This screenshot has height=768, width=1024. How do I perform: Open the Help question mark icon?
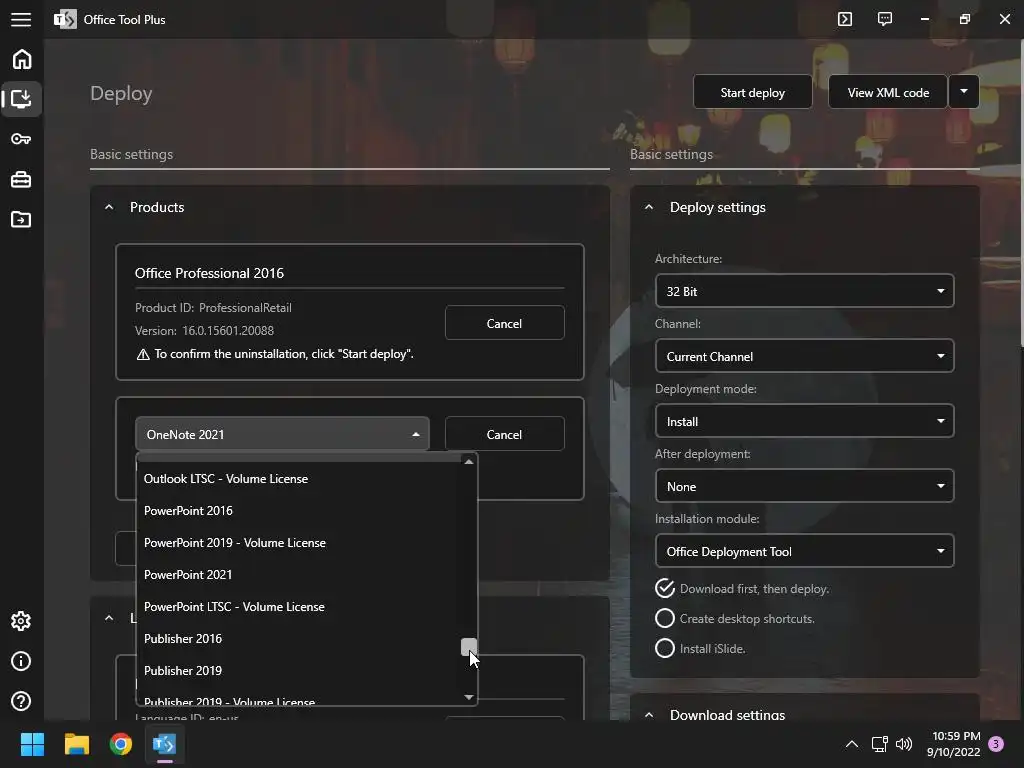click(21, 701)
